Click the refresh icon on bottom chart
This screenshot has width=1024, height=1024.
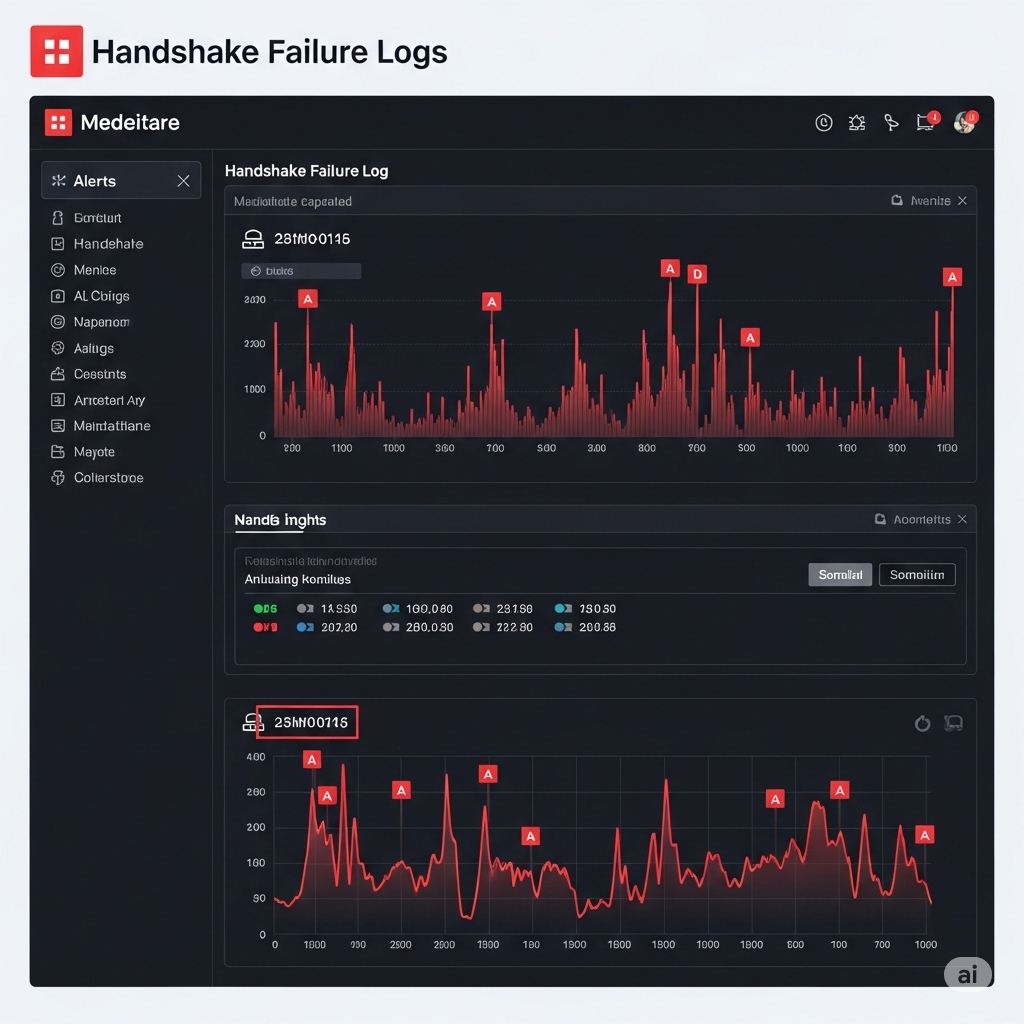click(922, 723)
